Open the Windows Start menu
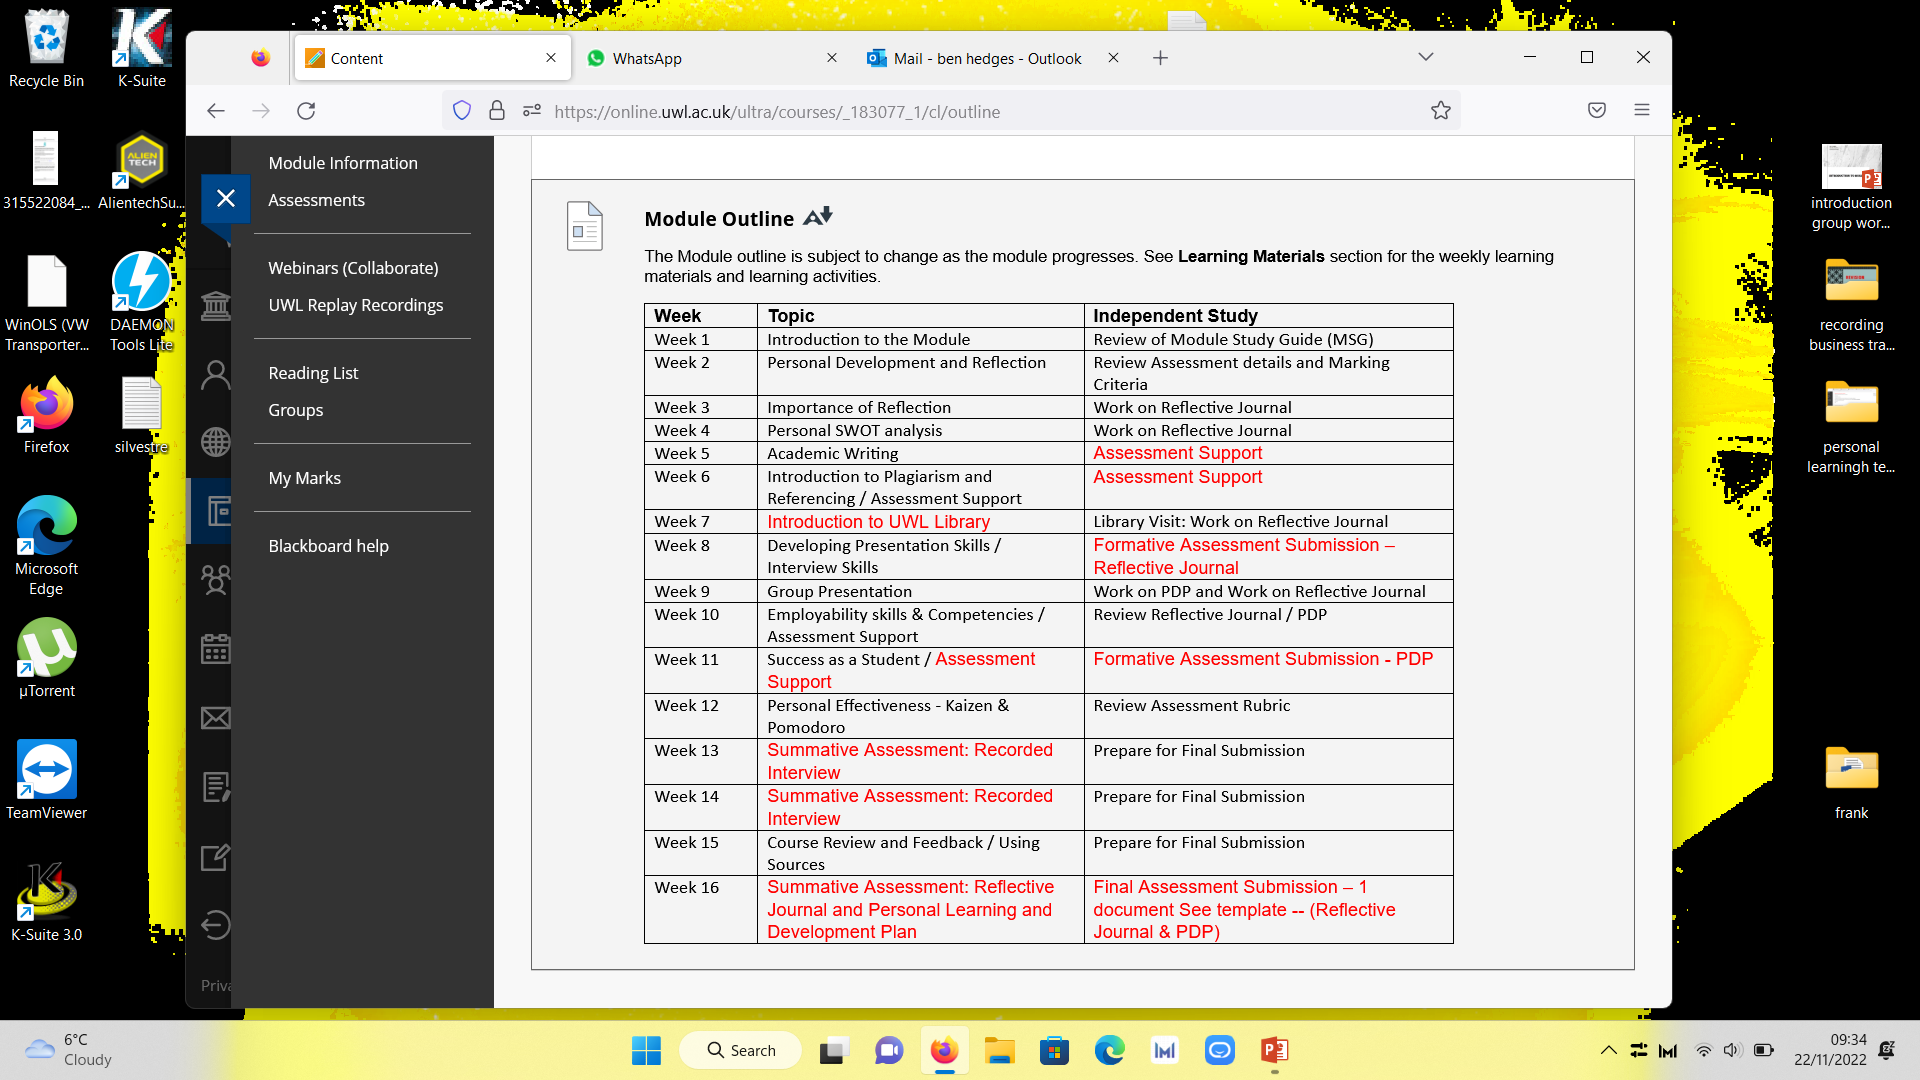The height and width of the screenshot is (1080, 1920). tap(646, 1050)
